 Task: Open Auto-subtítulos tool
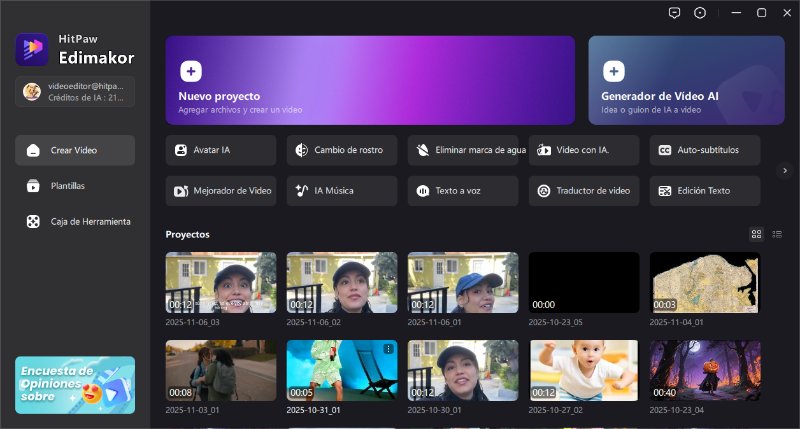705,150
